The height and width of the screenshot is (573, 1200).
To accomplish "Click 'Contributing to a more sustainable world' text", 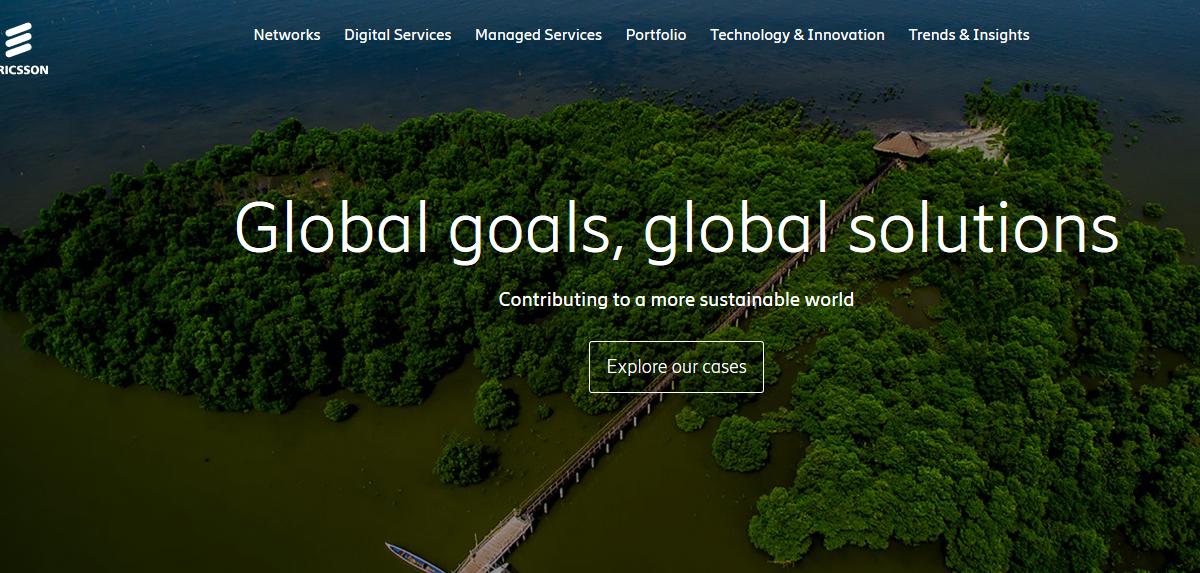I will coord(676,299).
